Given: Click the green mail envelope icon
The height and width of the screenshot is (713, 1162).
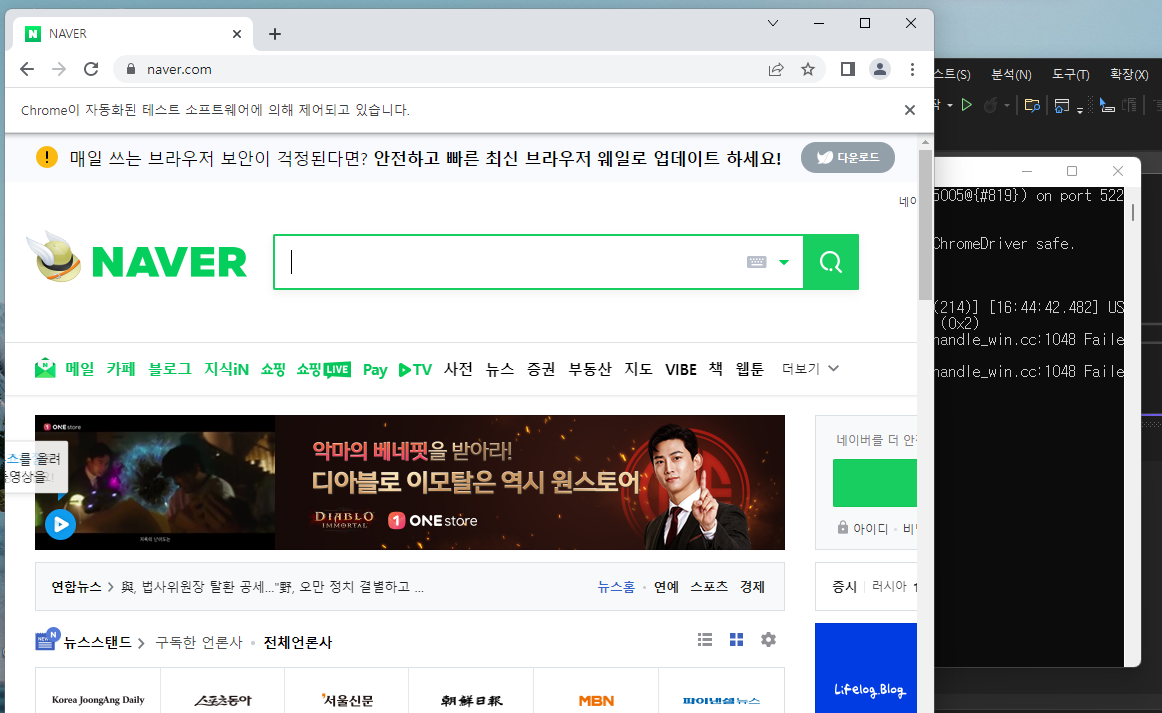Looking at the screenshot, I should [x=45, y=368].
